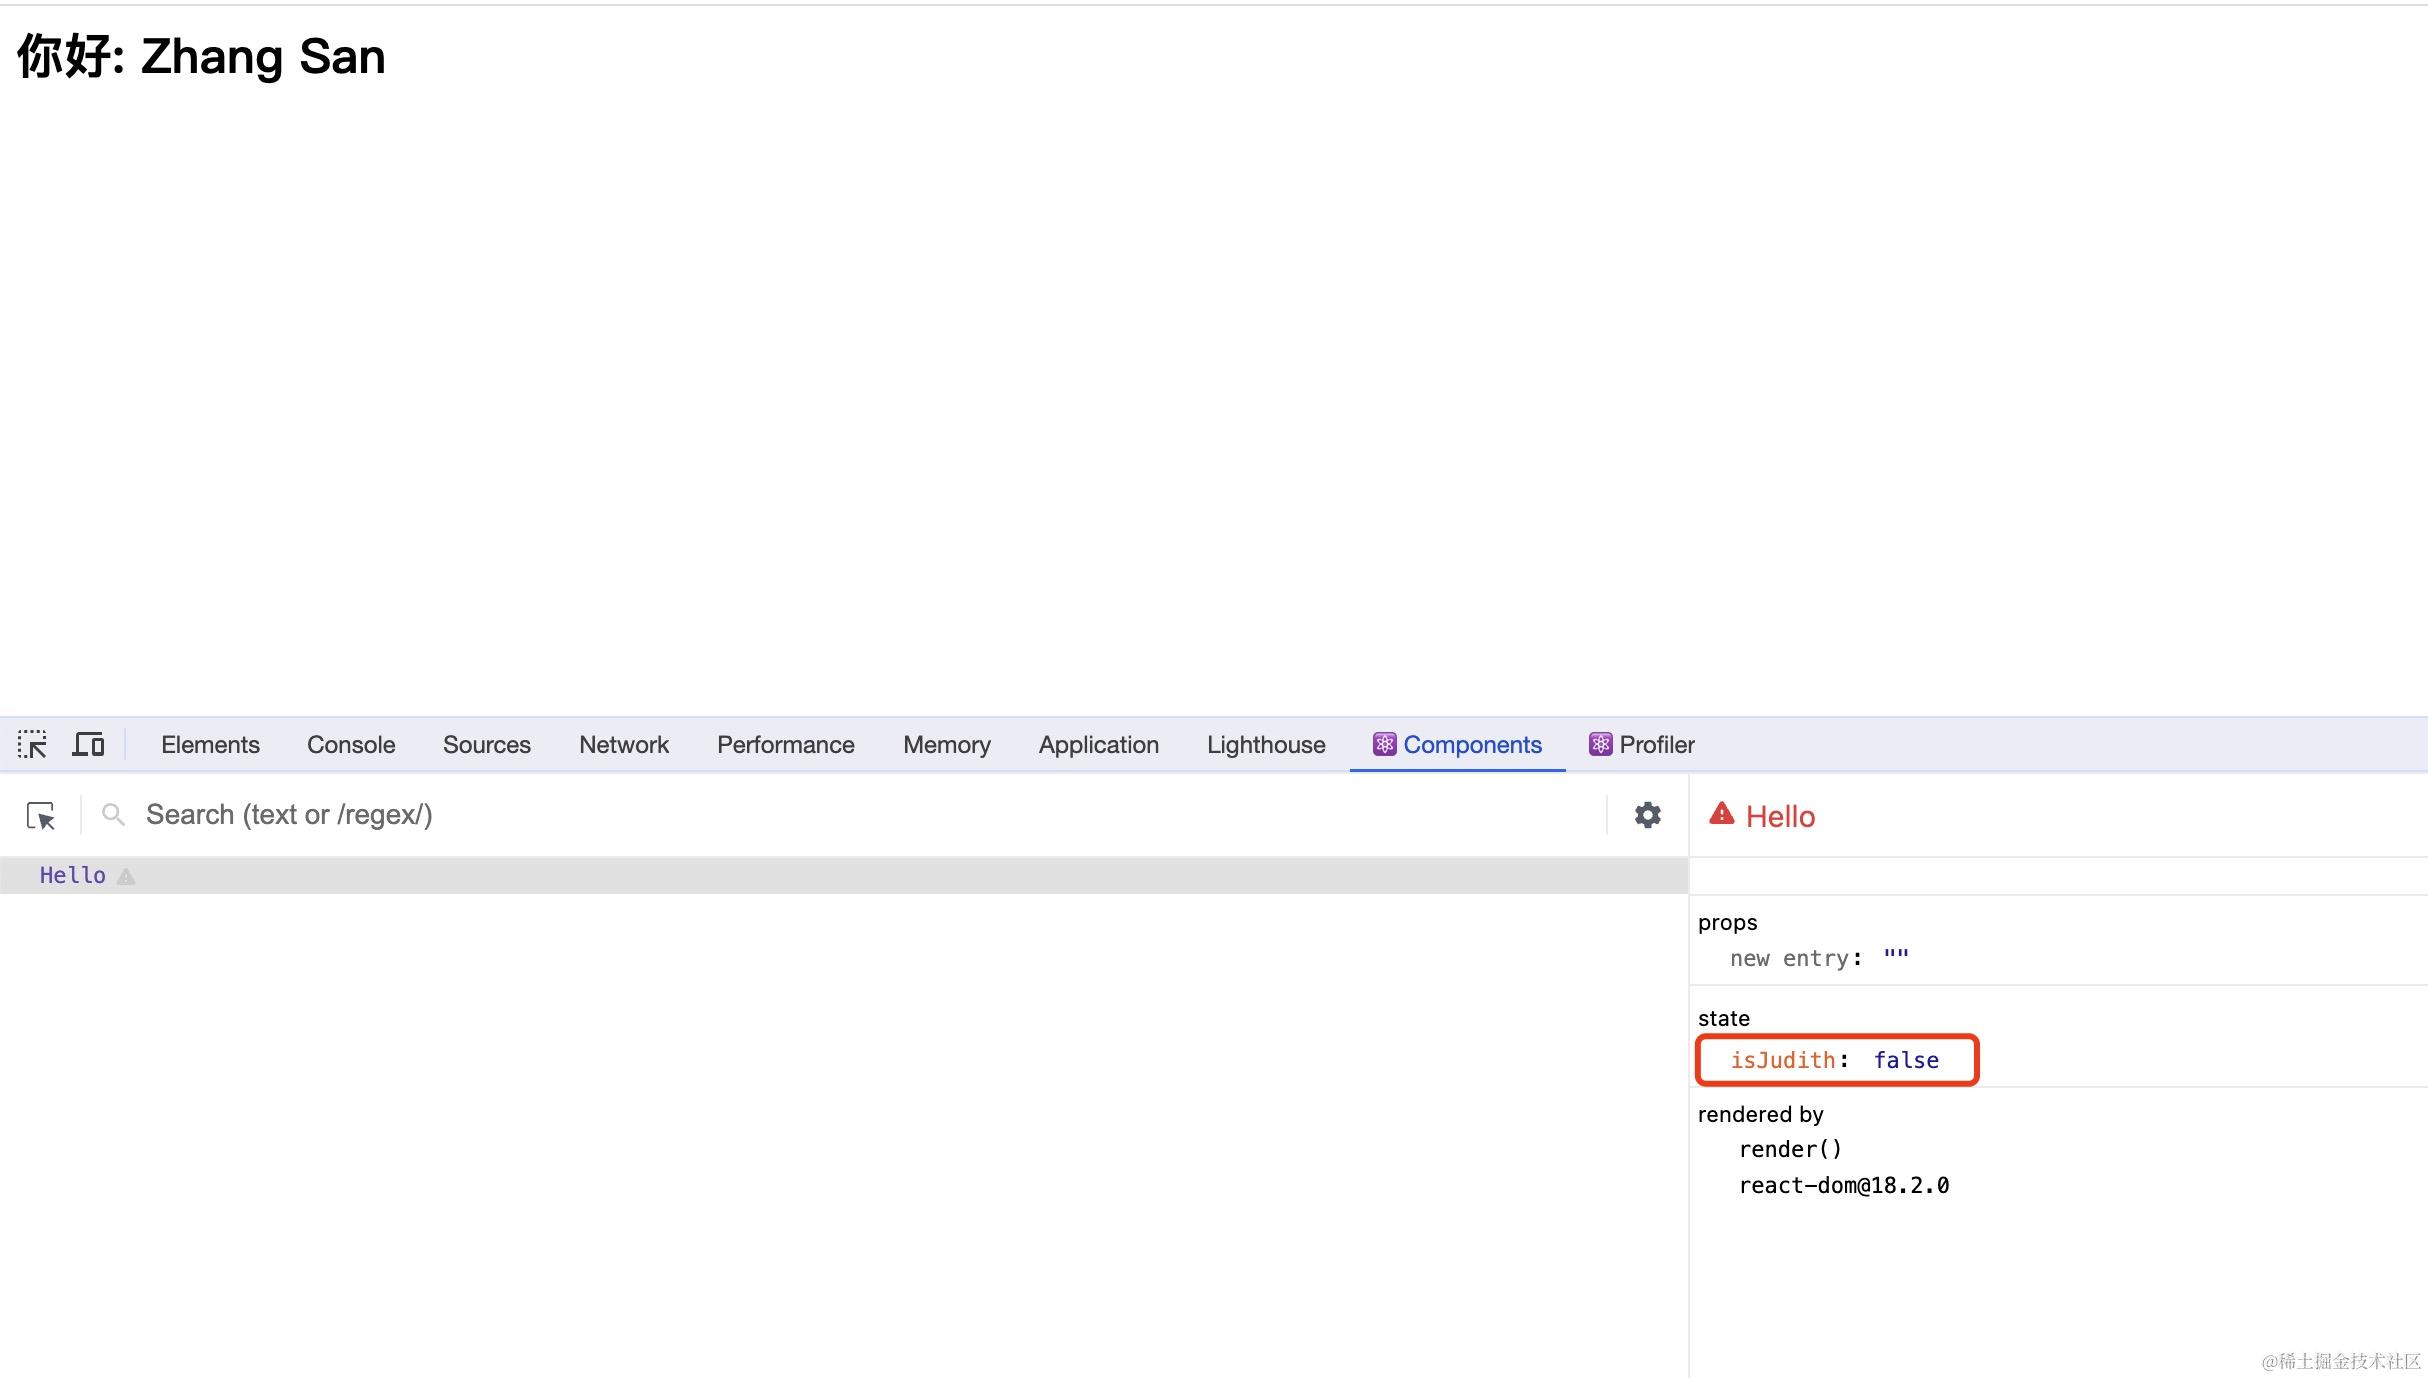This screenshot has width=2428, height=1378.
Task: Collapse the props section
Action: 1727,922
